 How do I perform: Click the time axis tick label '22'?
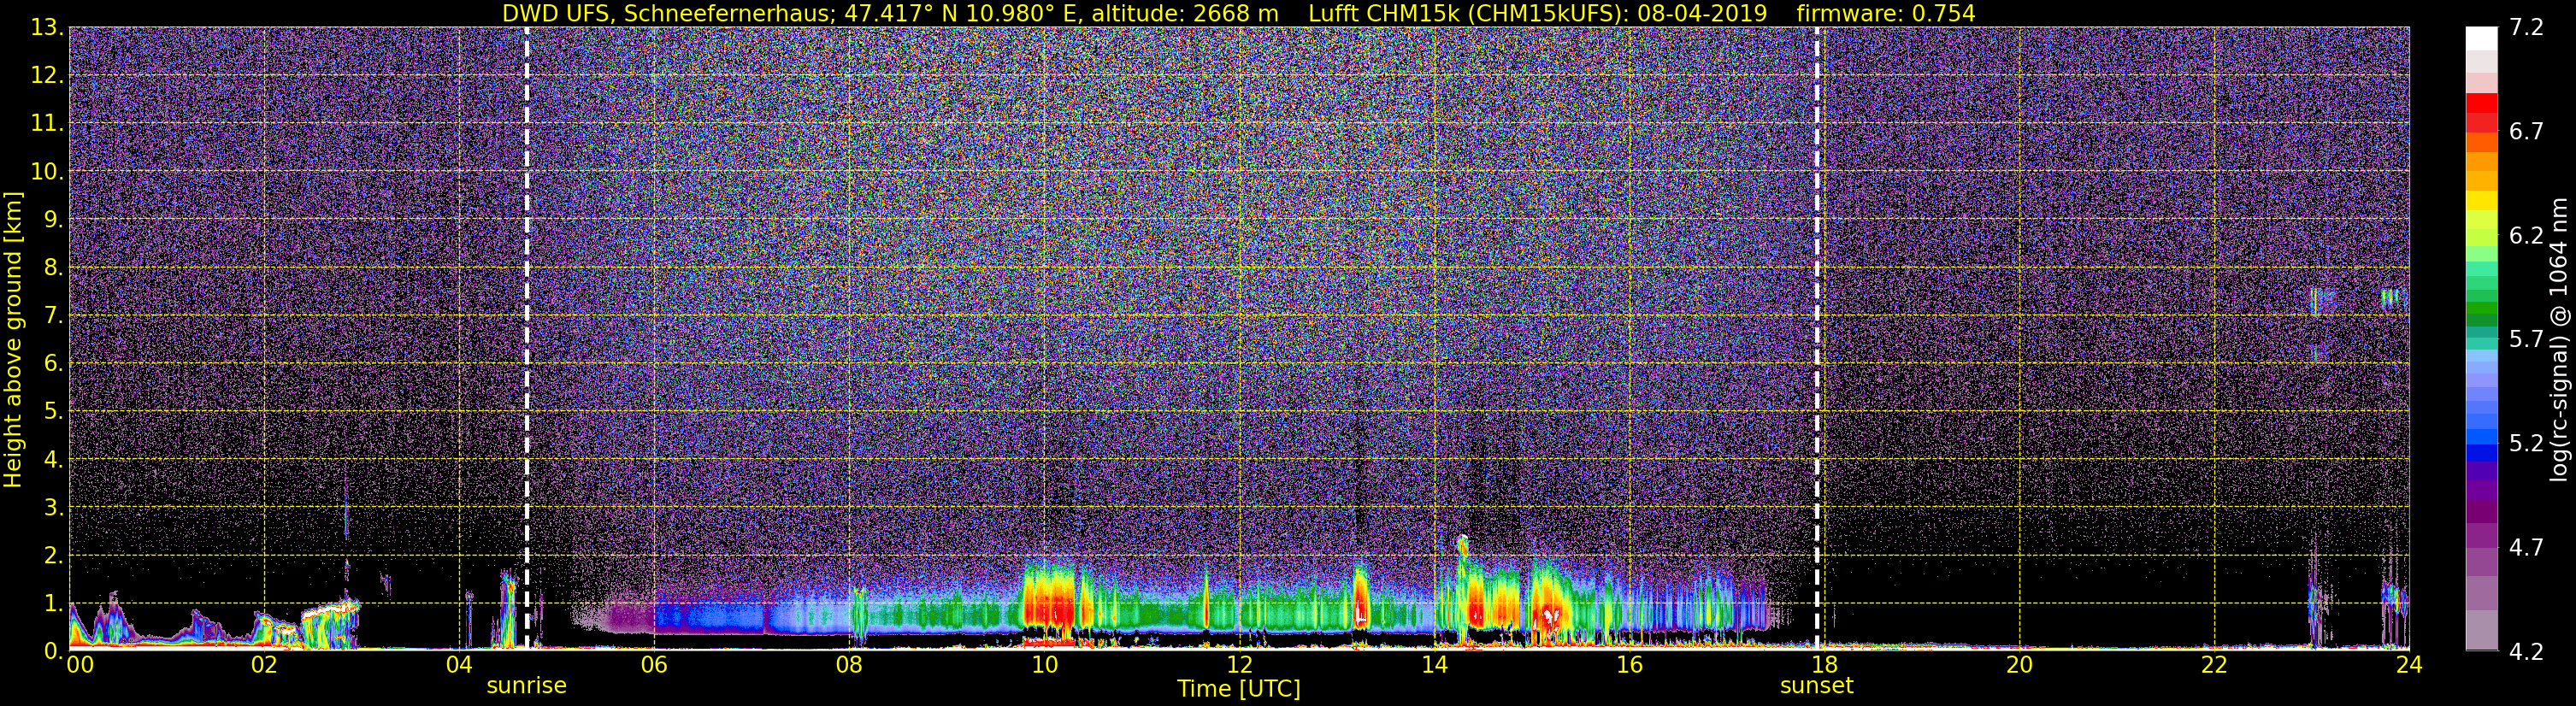2214,666
